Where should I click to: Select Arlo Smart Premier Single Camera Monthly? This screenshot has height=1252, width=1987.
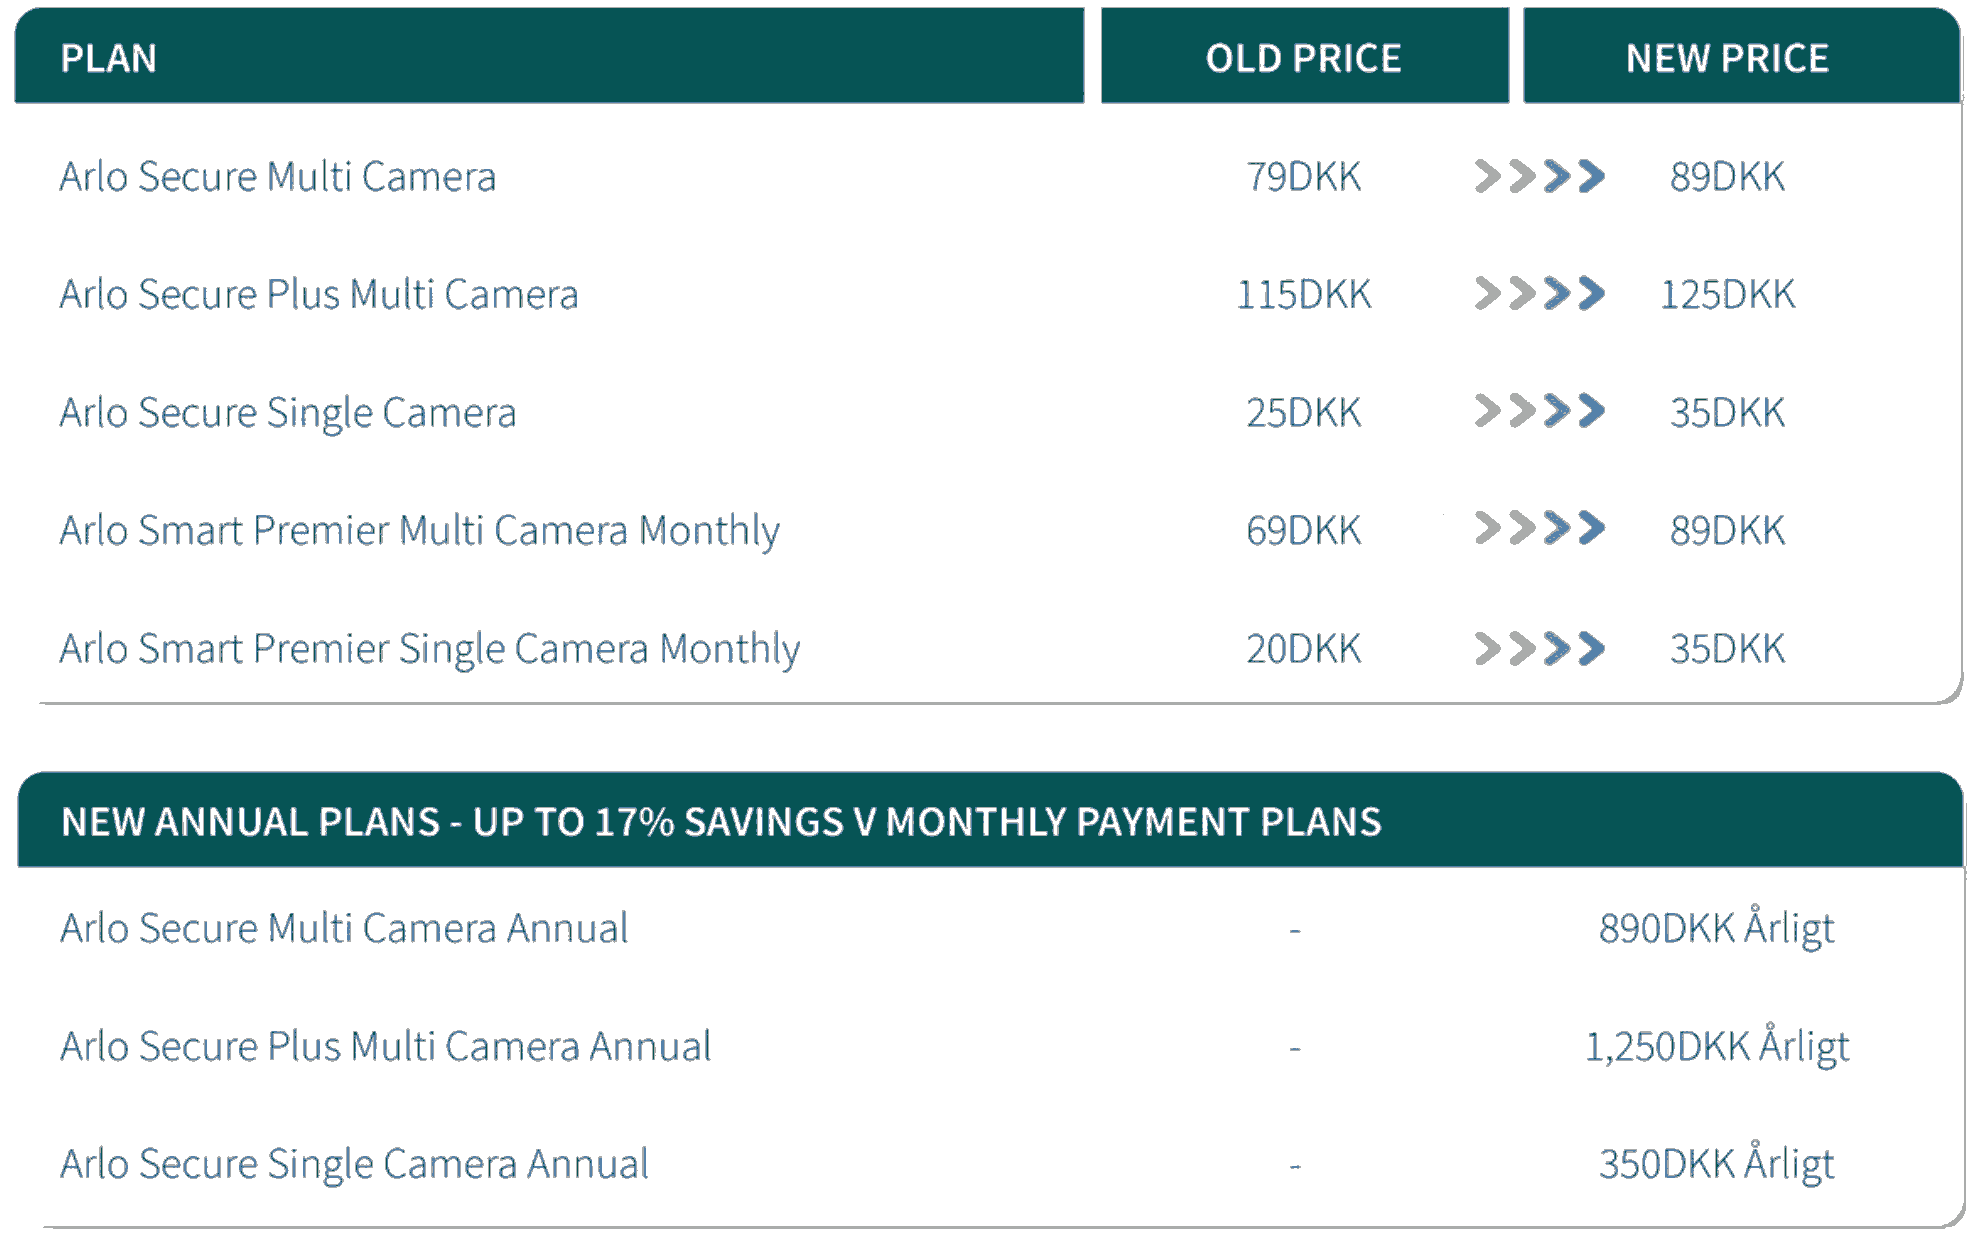click(x=429, y=649)
